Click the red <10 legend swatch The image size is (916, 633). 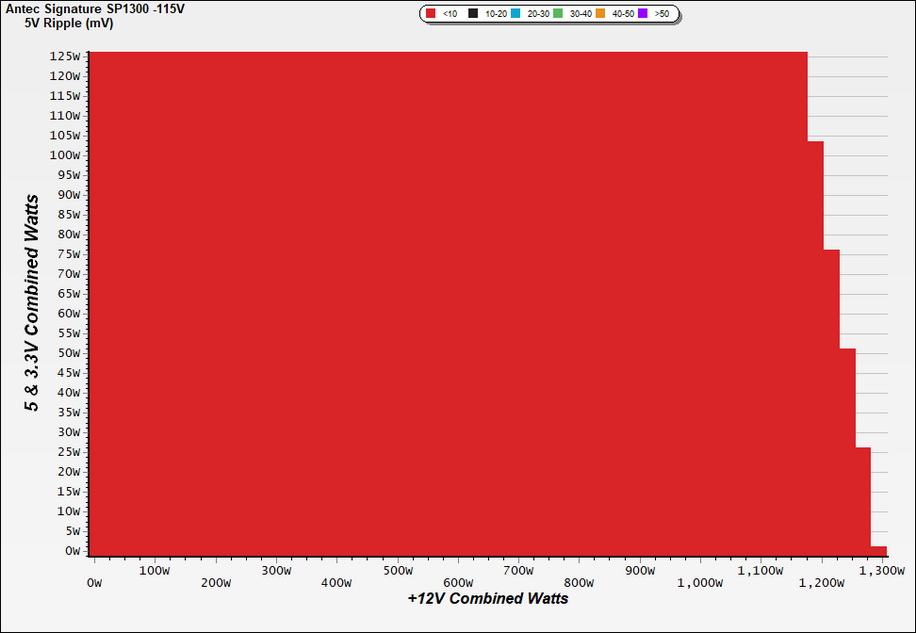pos(431,13)
